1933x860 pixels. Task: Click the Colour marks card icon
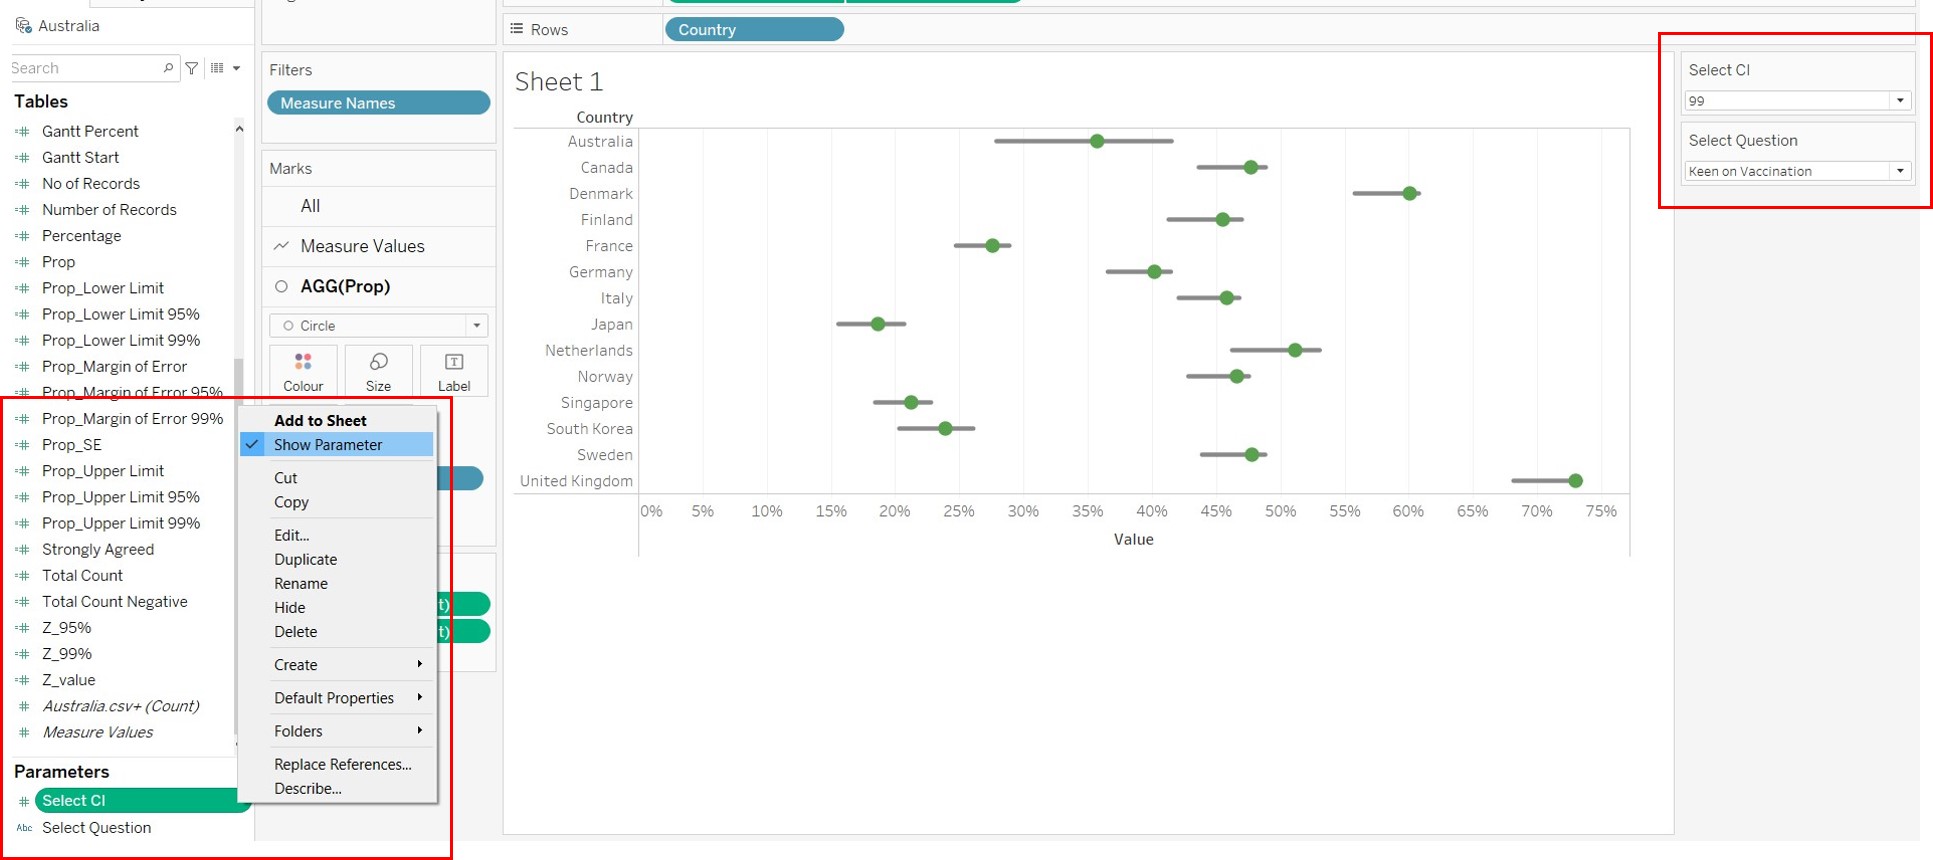[303, 362]
